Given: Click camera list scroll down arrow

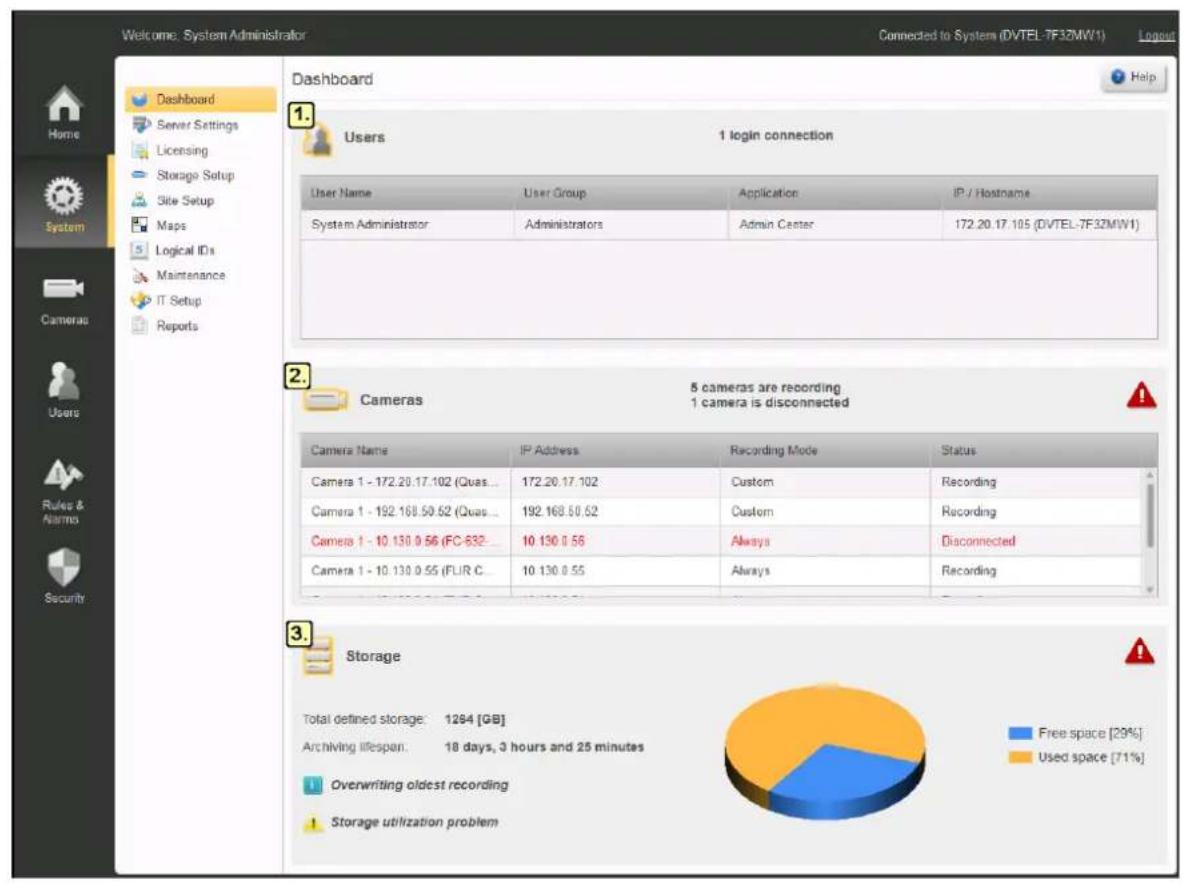Looking at the screenshot, I should (1150, 590).
